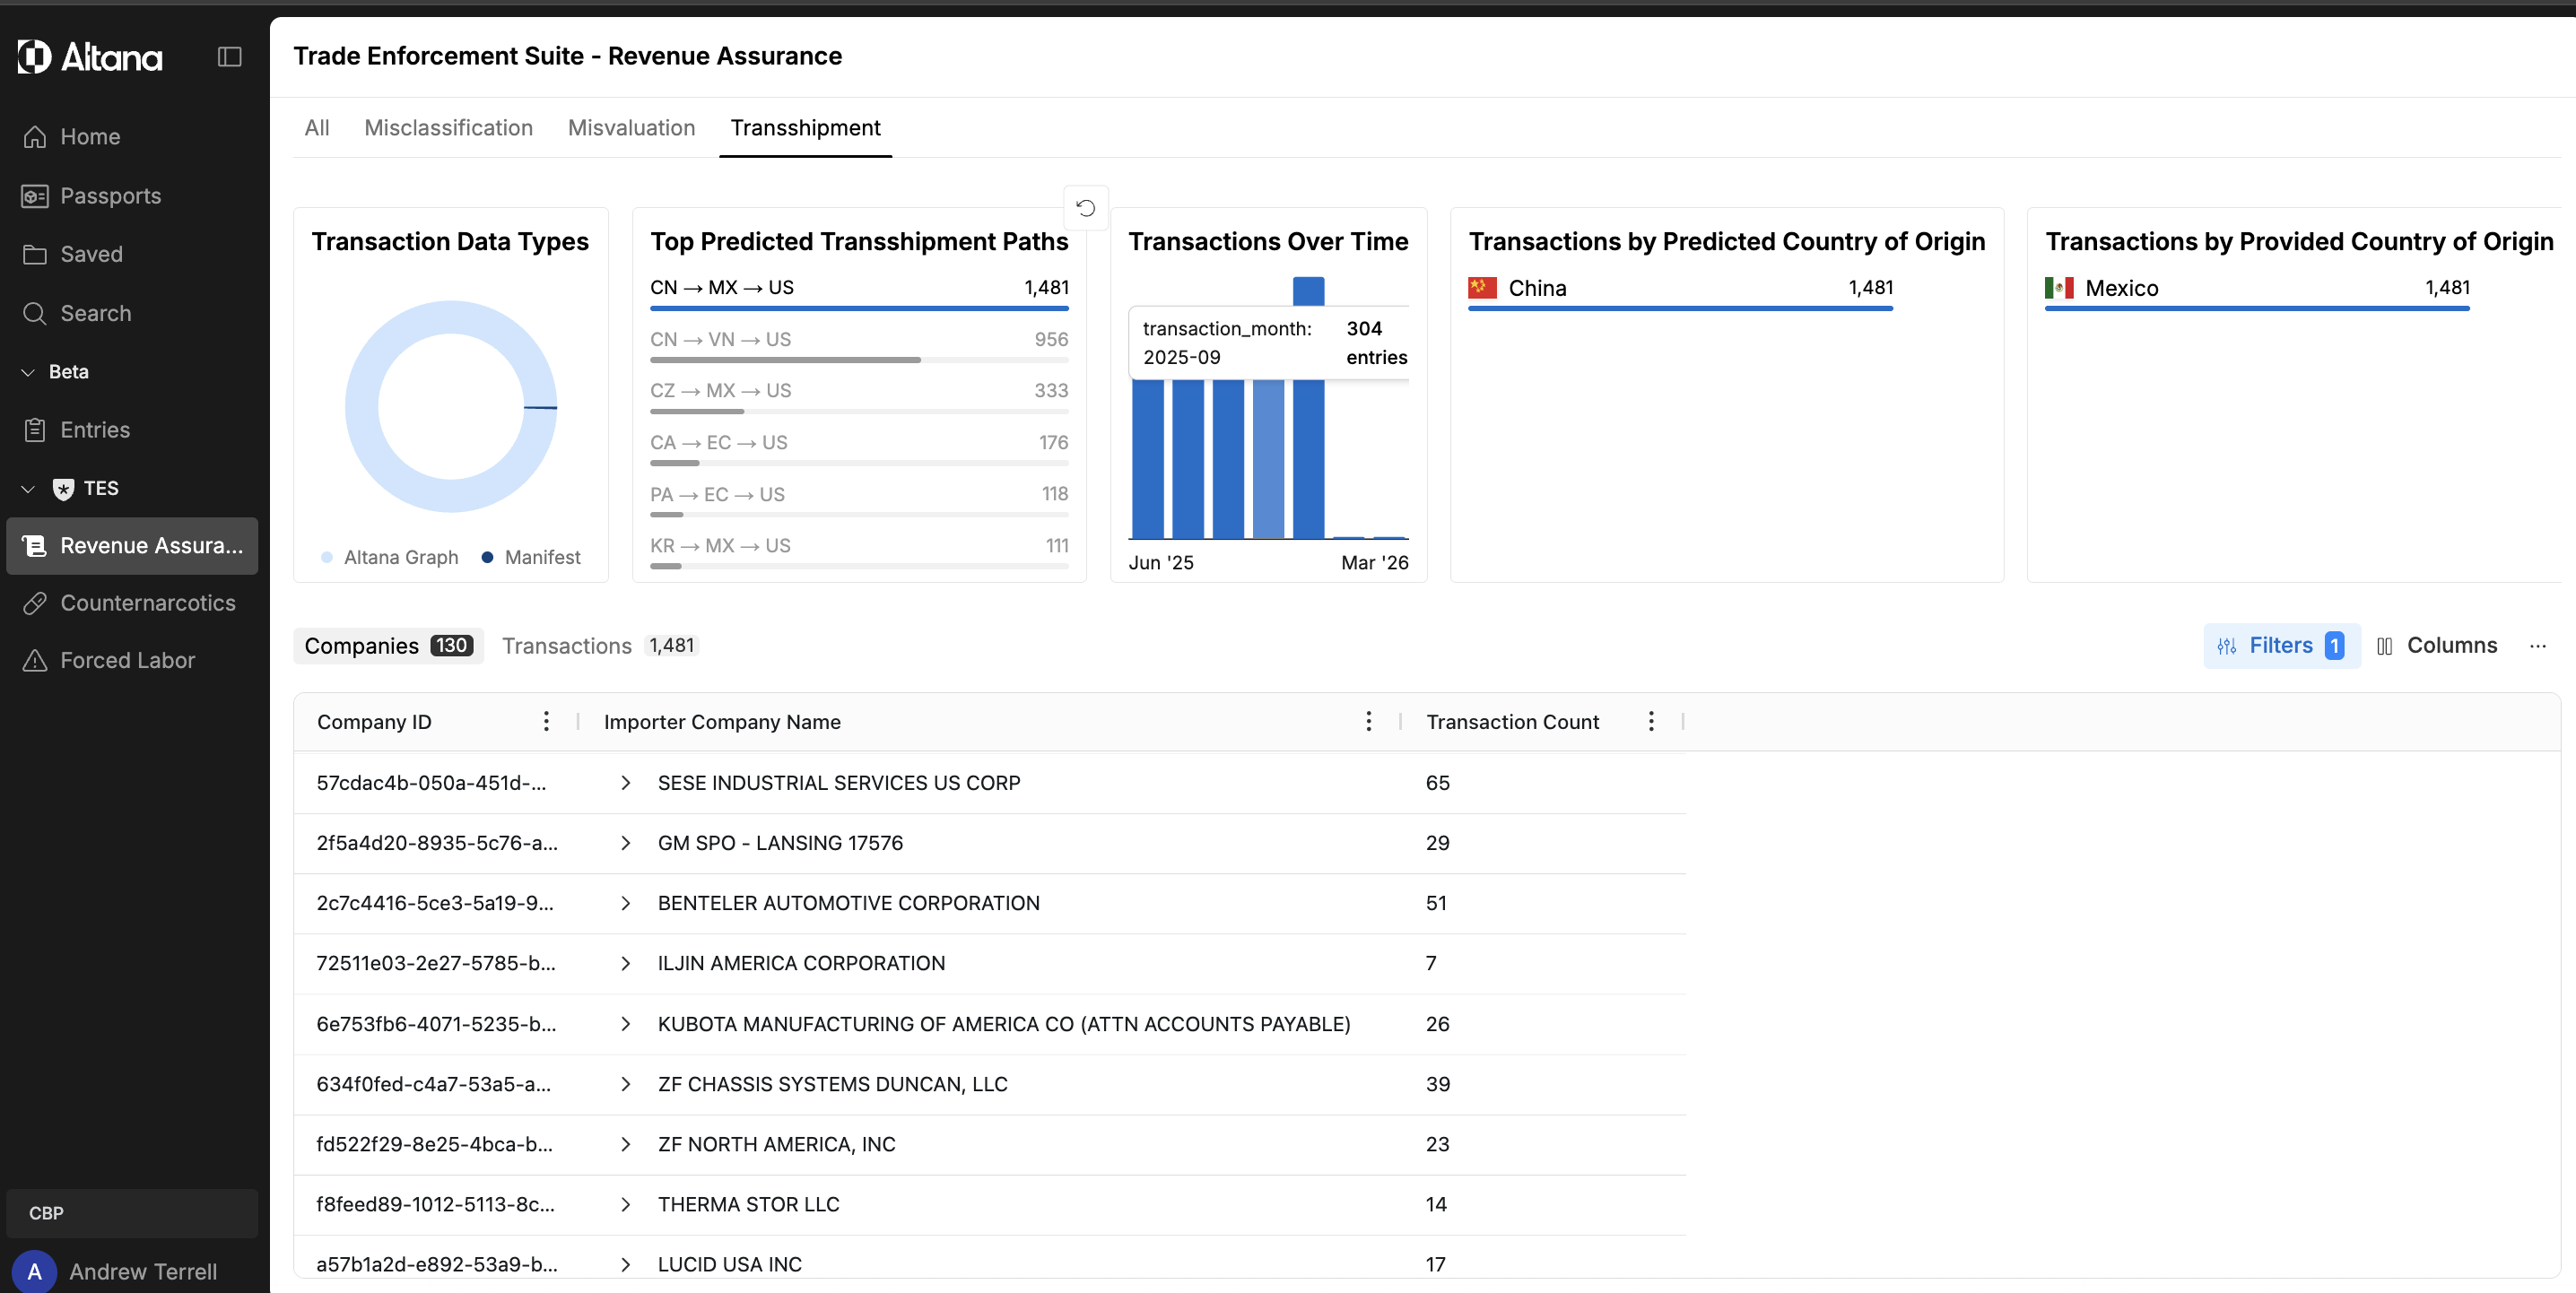Click the Company ID column header

pyautogui.click(x=374, y=722)
